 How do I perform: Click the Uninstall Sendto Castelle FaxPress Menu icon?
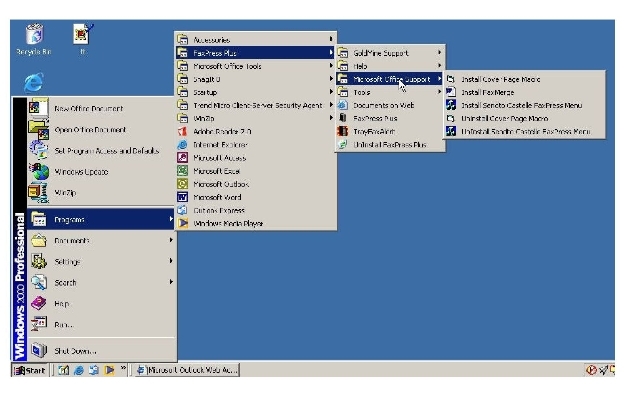(451, 131)
